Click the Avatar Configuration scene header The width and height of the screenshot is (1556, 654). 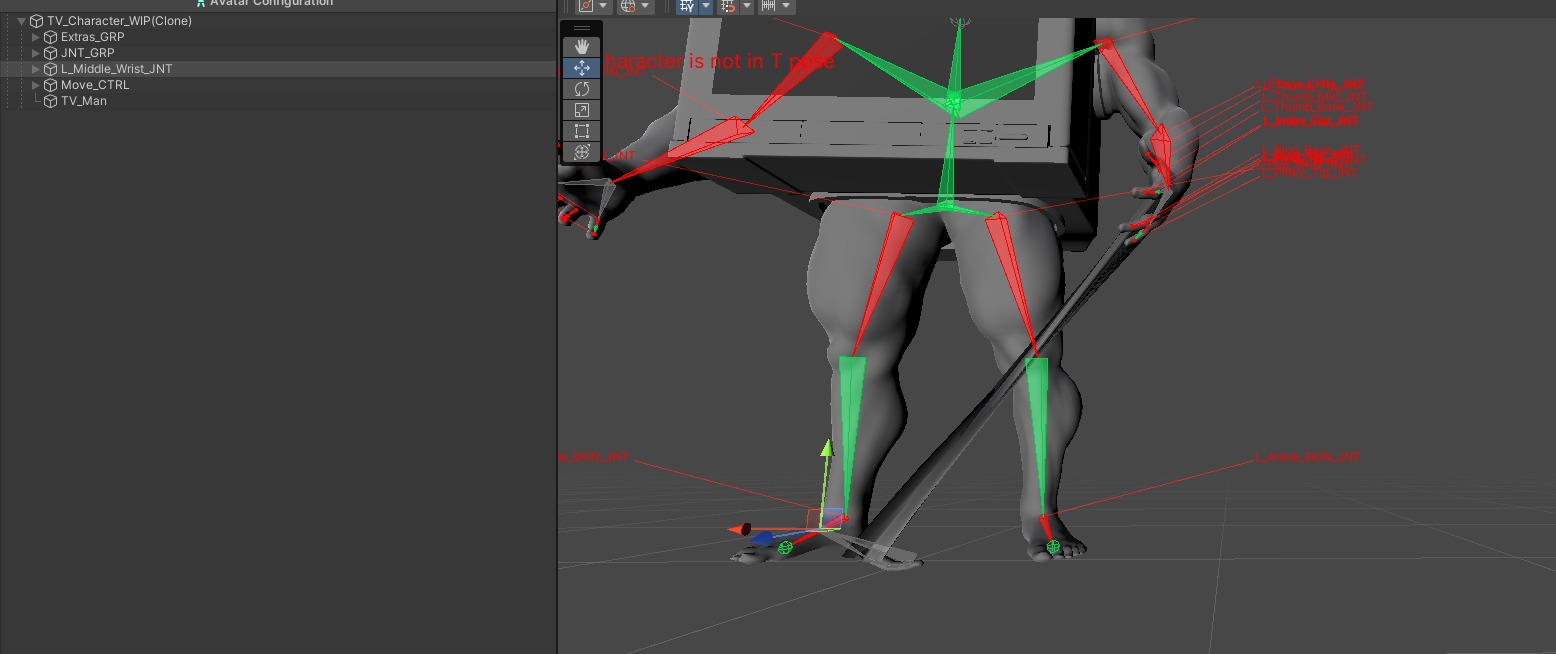(270, 4)
